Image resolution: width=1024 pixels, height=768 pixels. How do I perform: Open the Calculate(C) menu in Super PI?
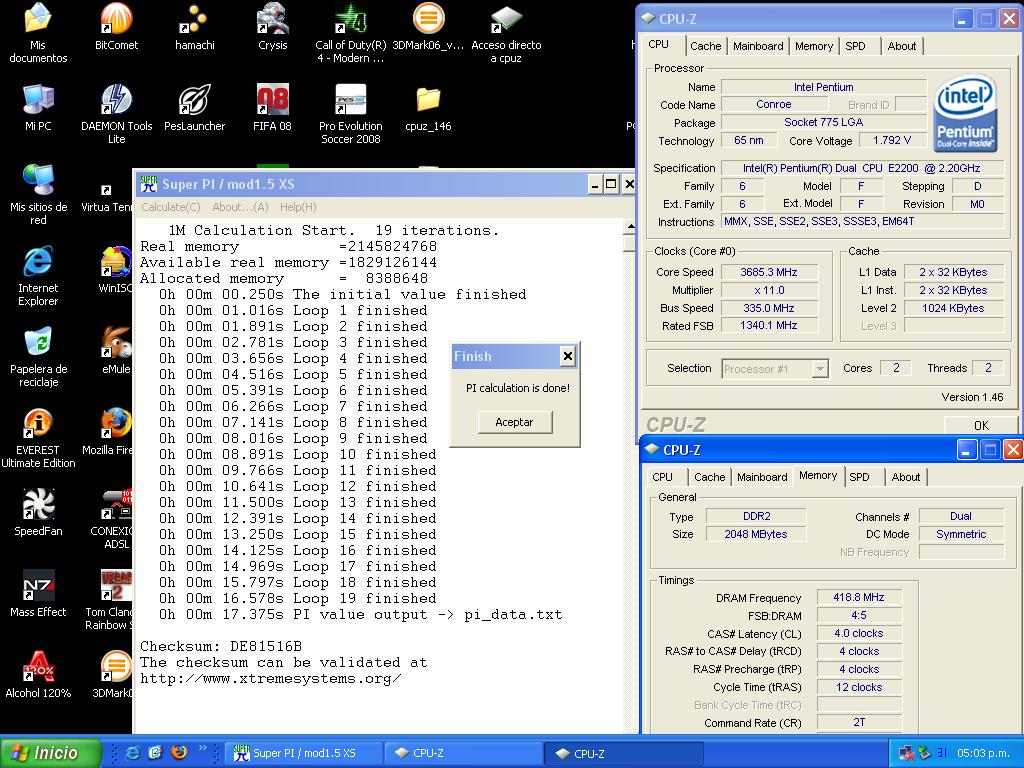coord(170,207)
